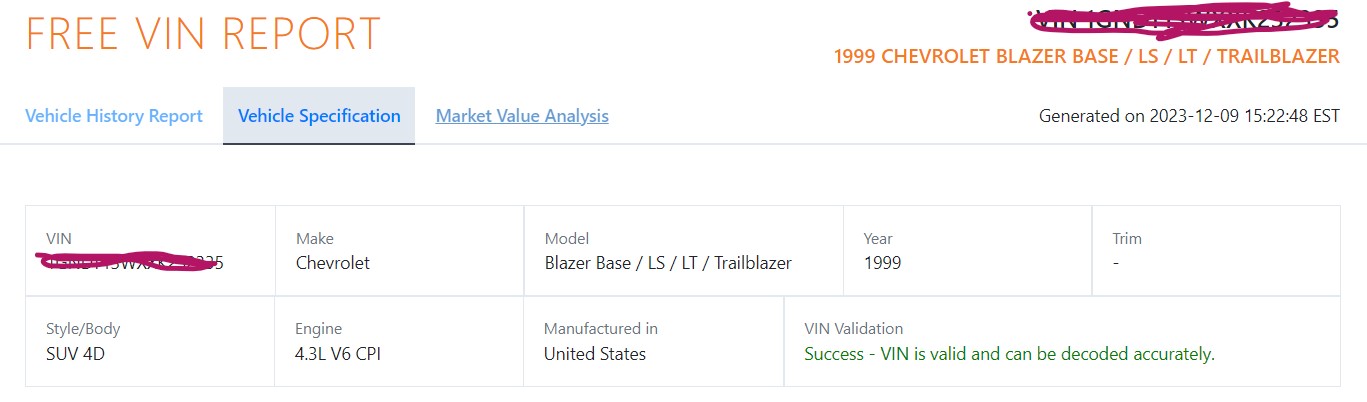Open the Vehicle History Report tab
This screenshot has height=402, width=1367.
pyautogui.click(x=113, y=116)
